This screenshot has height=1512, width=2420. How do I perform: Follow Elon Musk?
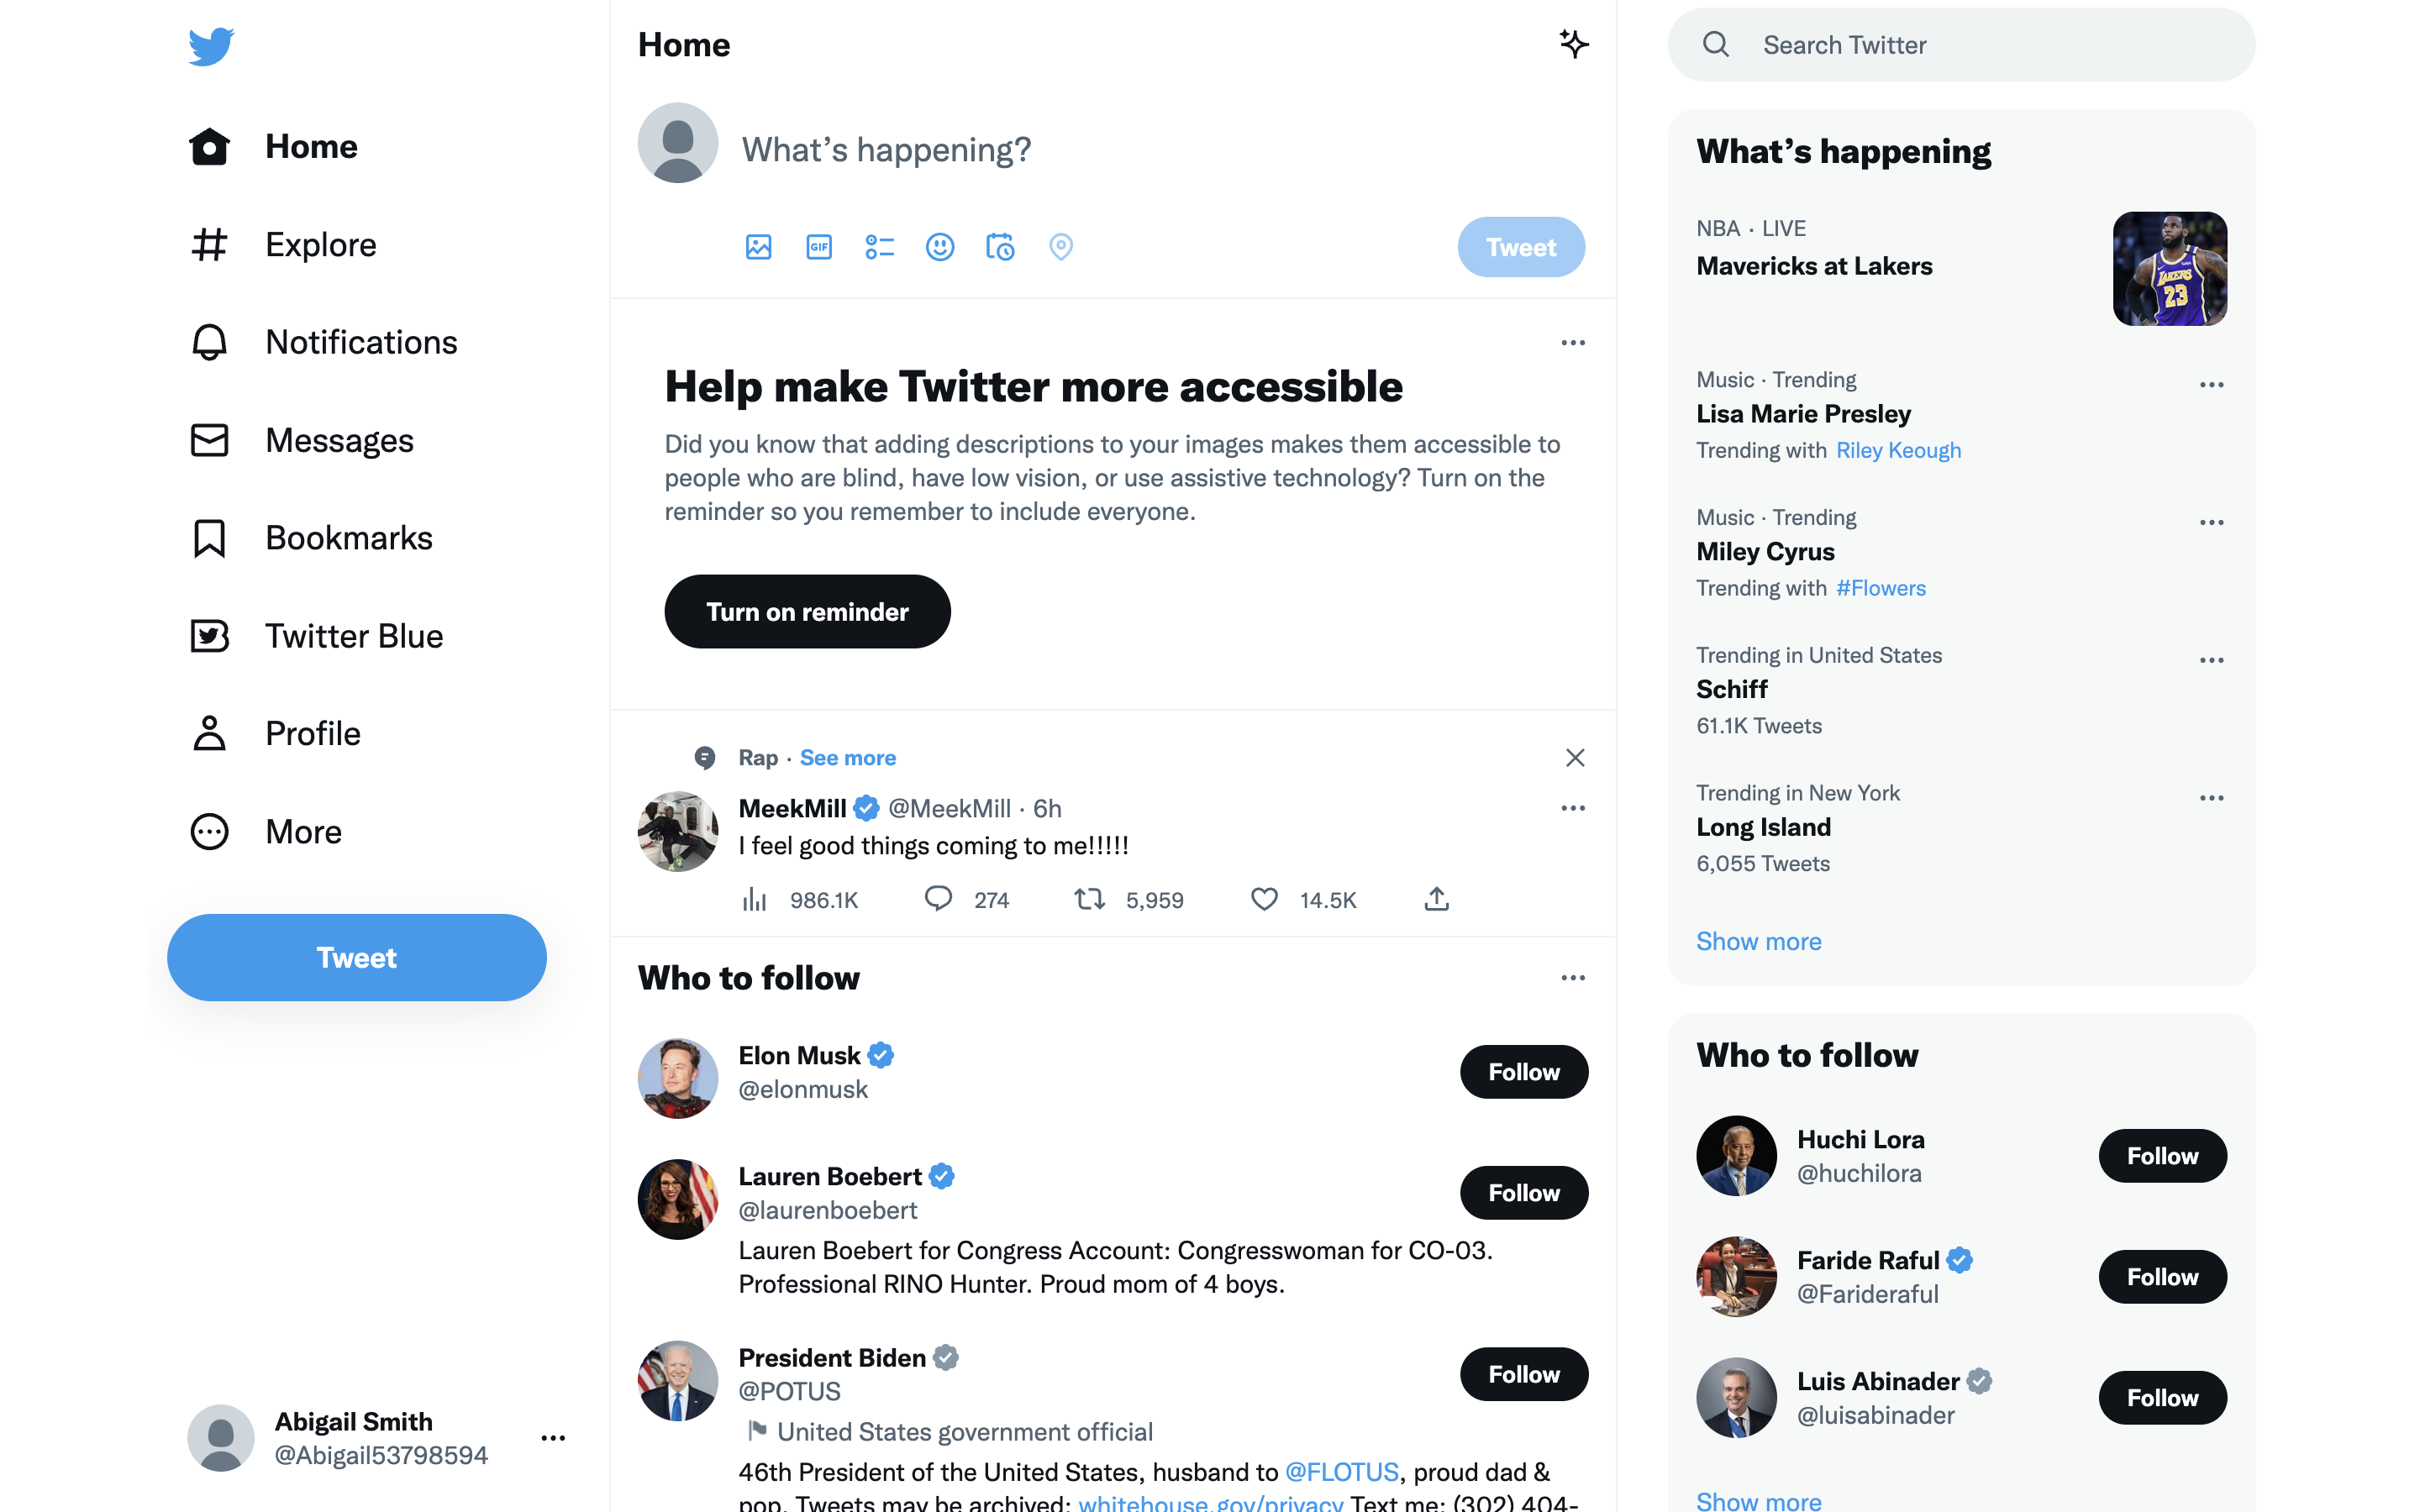click(1523, 1072)
